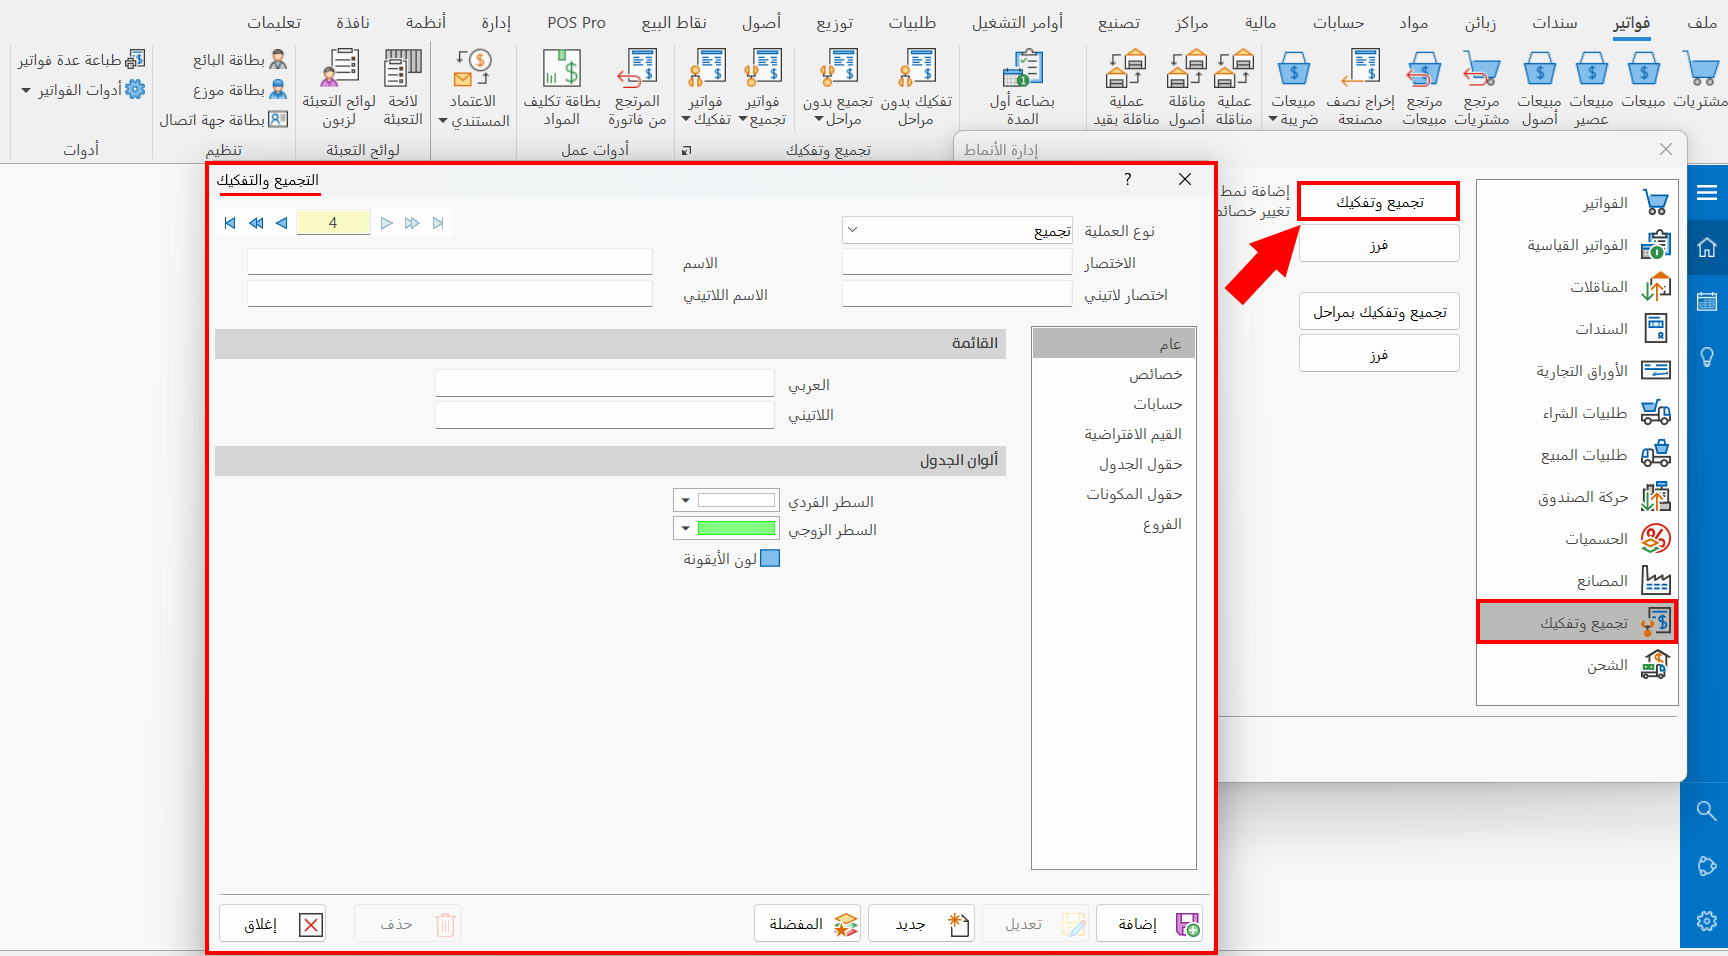The height and width of the screenshot is (956, 1728).
Task: Expand مبيعات ضريبة dropdown in ribbon
Action: [1273, 120]
